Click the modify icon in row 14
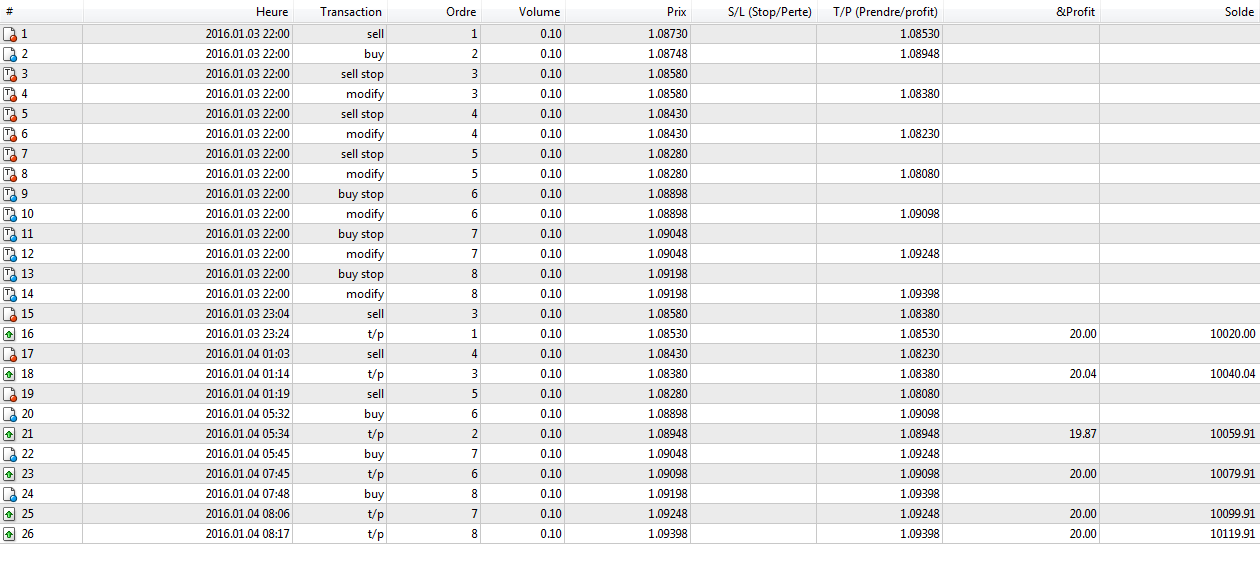 (10, 294)
